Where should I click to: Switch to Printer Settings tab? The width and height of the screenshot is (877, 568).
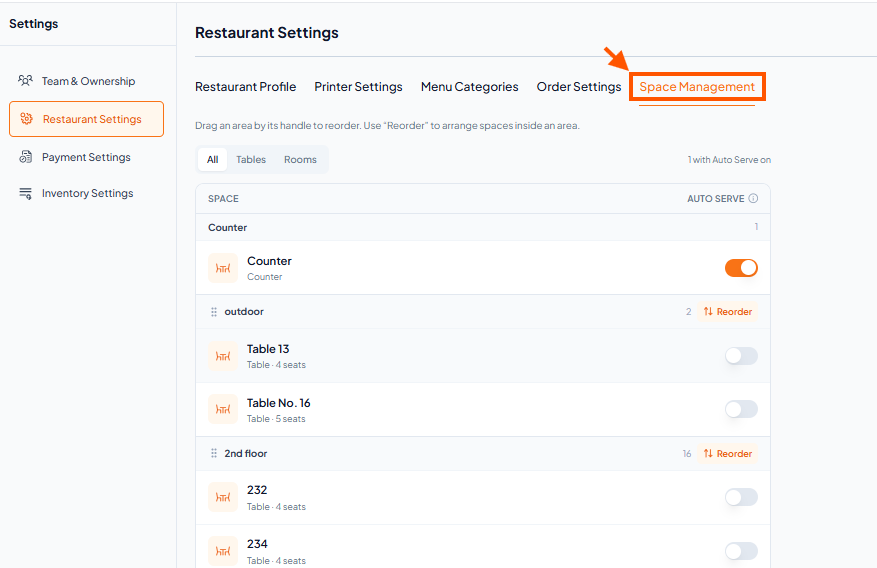(x=358, y=87)
